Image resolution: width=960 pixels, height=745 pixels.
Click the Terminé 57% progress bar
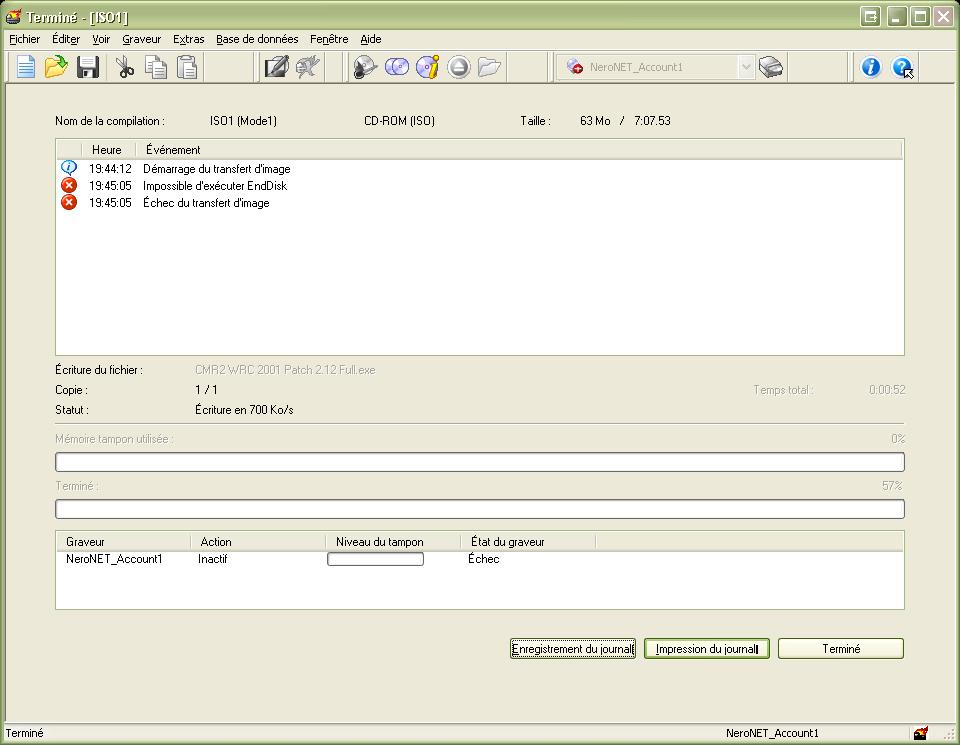(x=480, y=509)
